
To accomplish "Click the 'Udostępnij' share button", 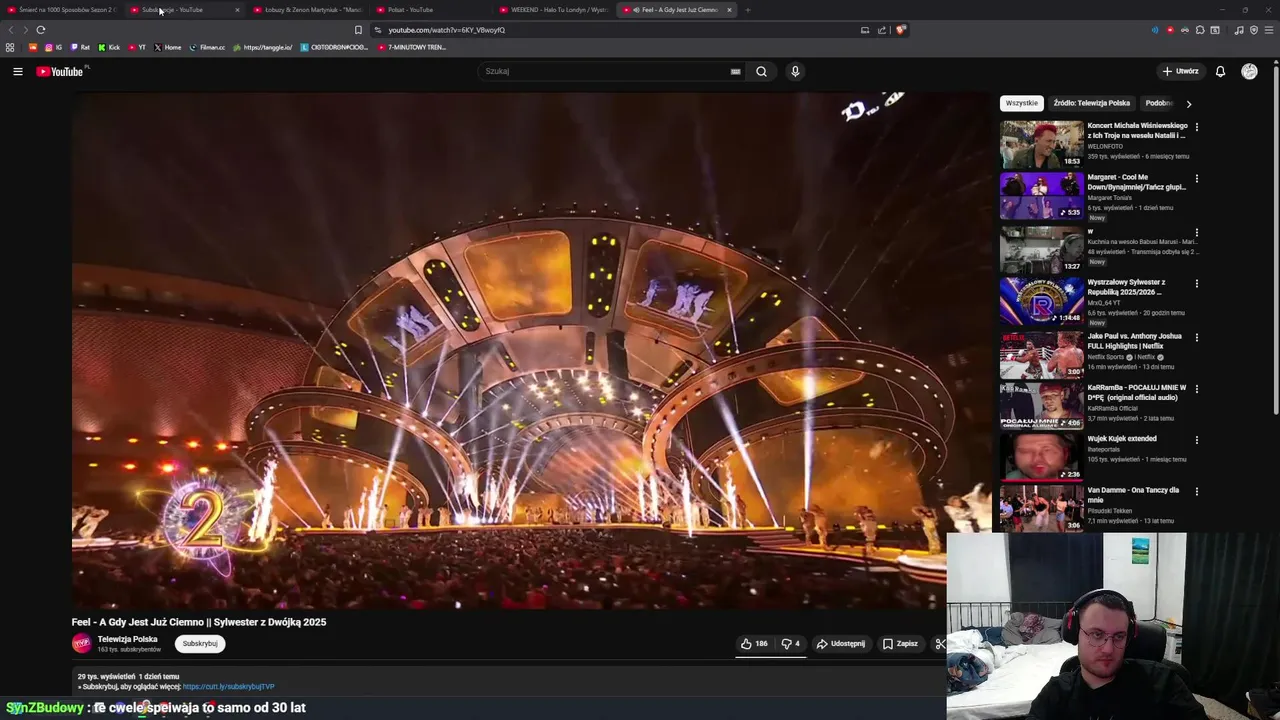I will 840,644.
